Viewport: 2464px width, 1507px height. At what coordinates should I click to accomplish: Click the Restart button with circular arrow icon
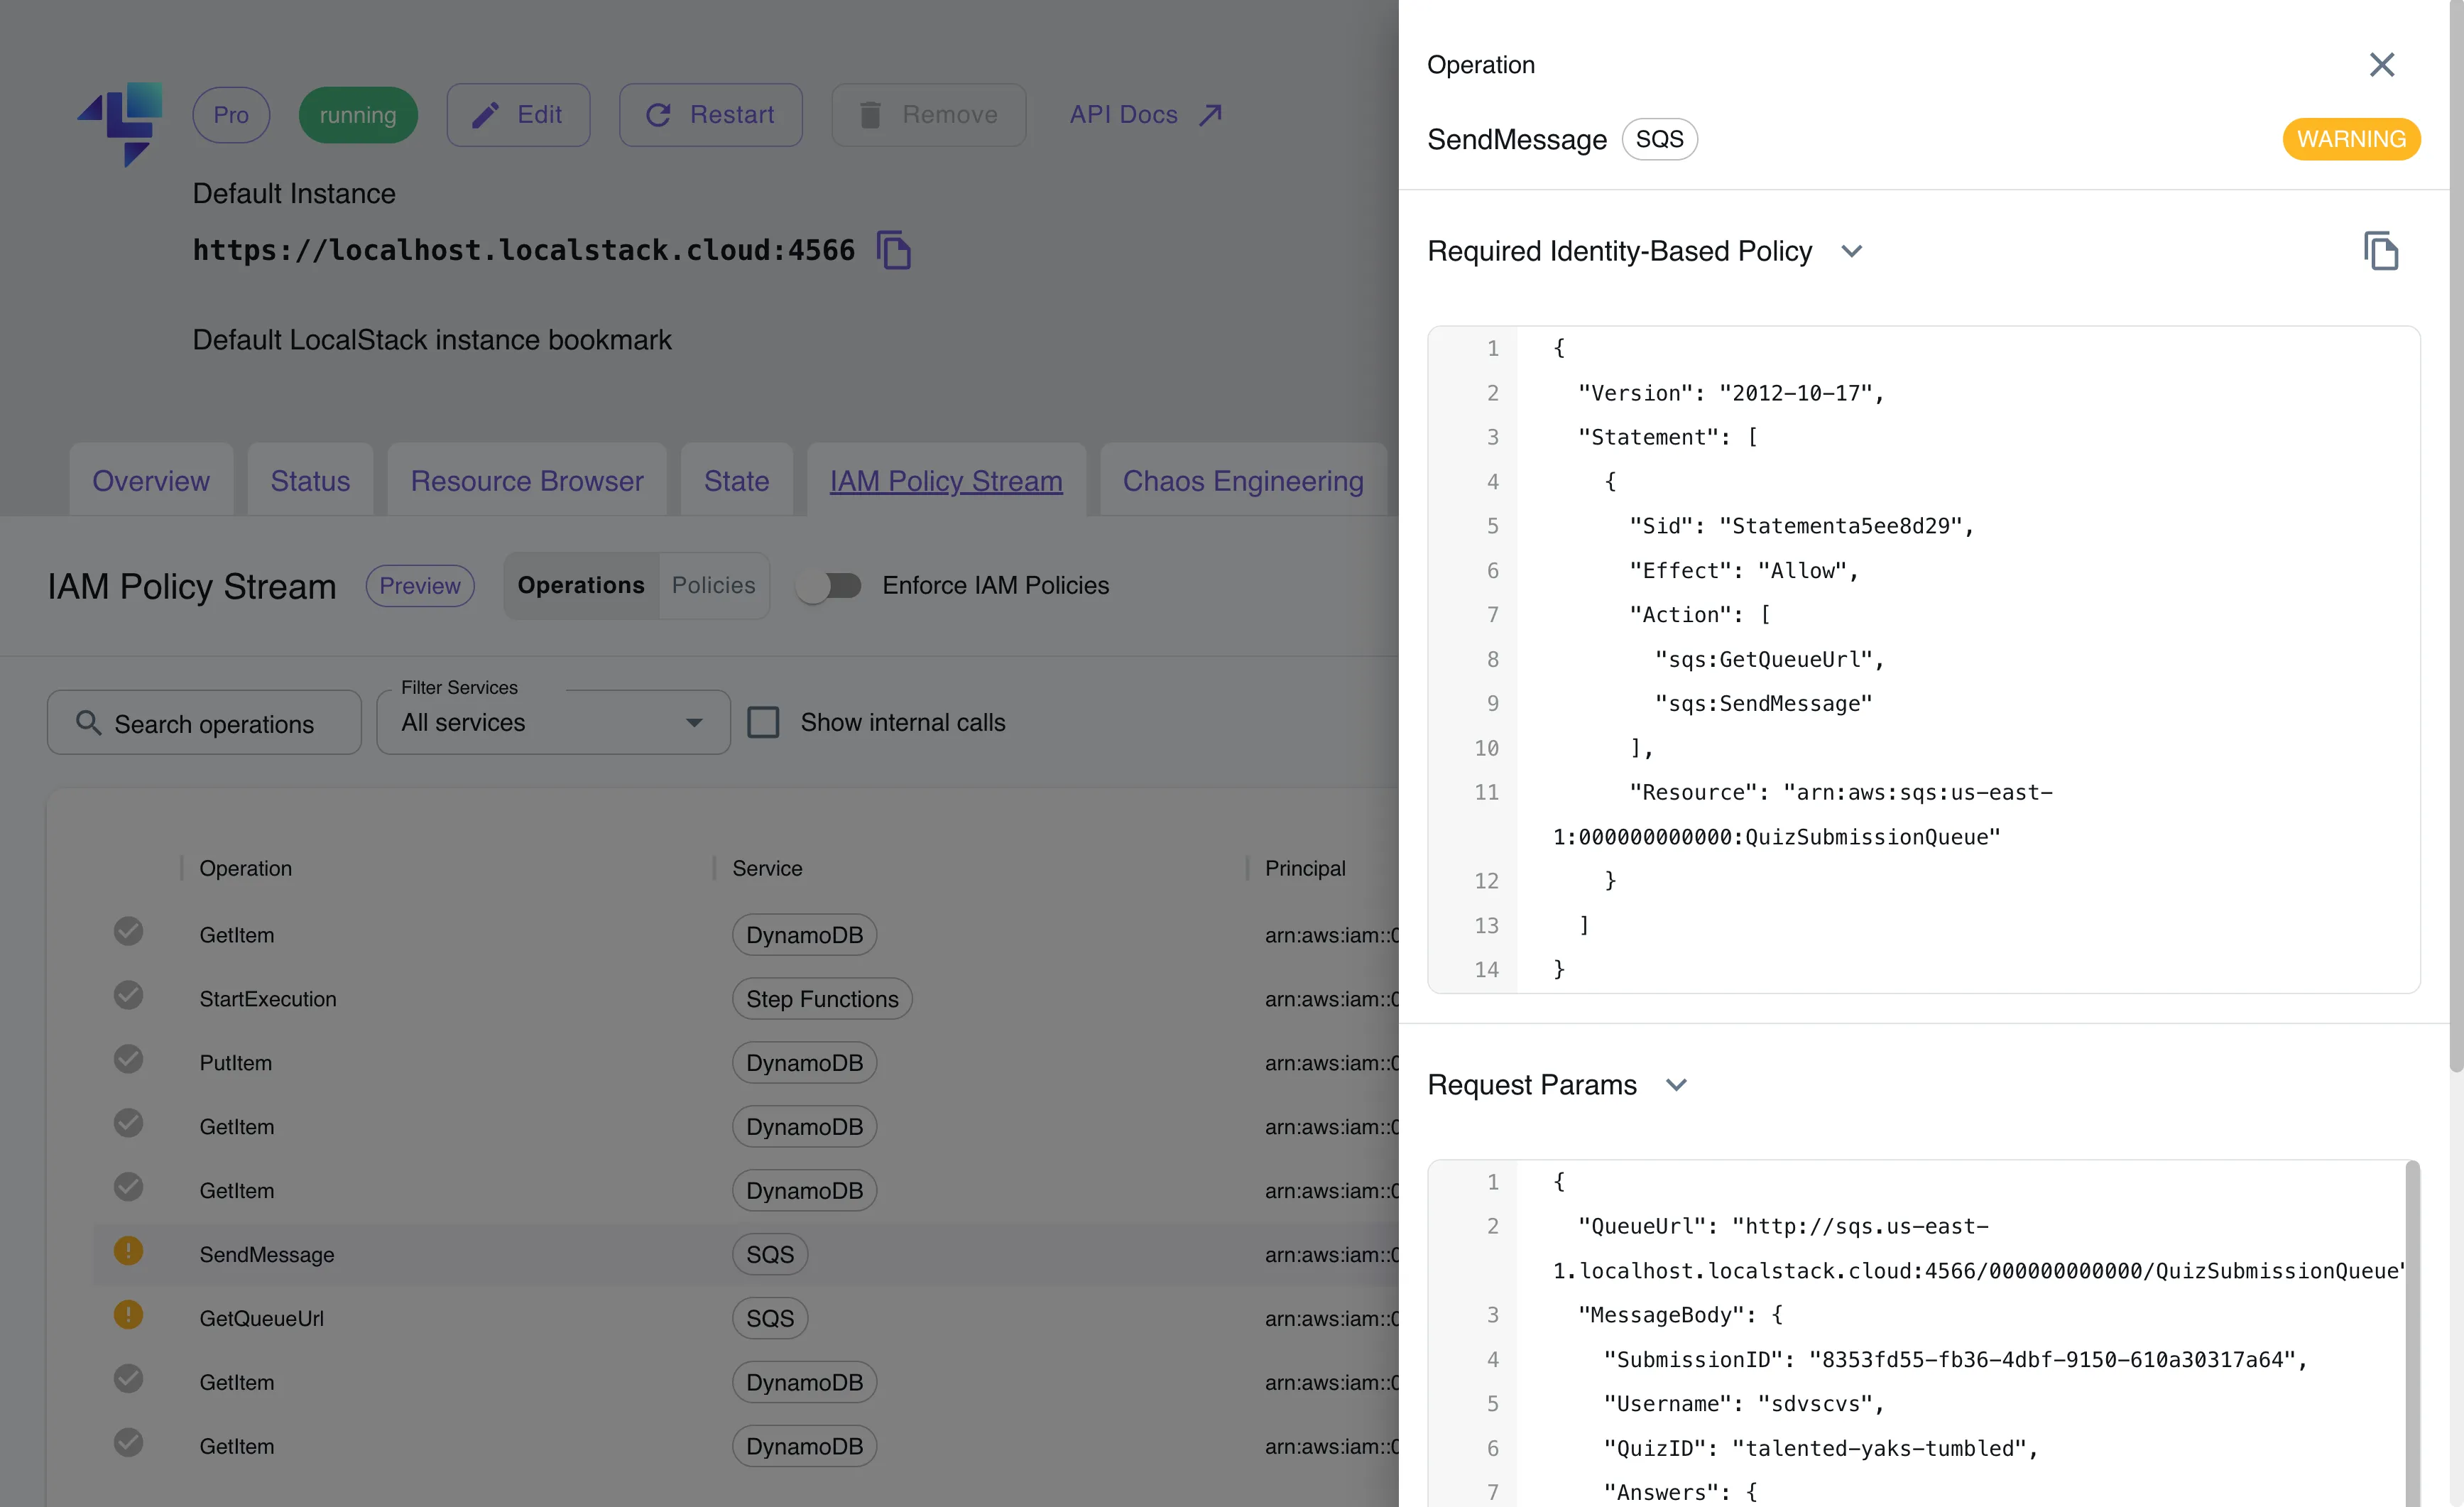pos(711,113)
